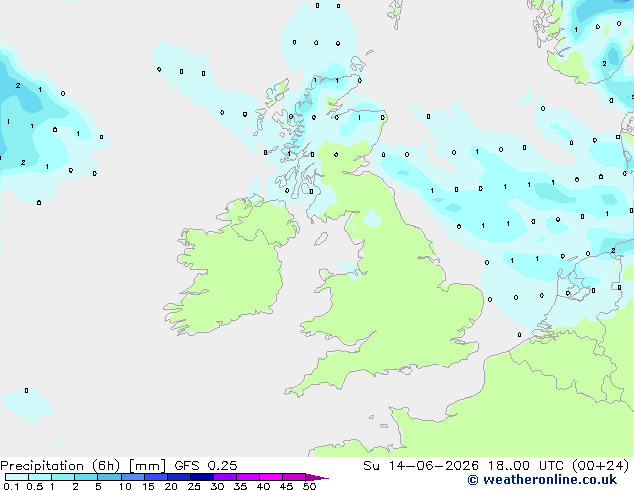This screenshot has height=490, width=634.
Task: Select the 35–40 mm legend color box
Action: point(247,477)
